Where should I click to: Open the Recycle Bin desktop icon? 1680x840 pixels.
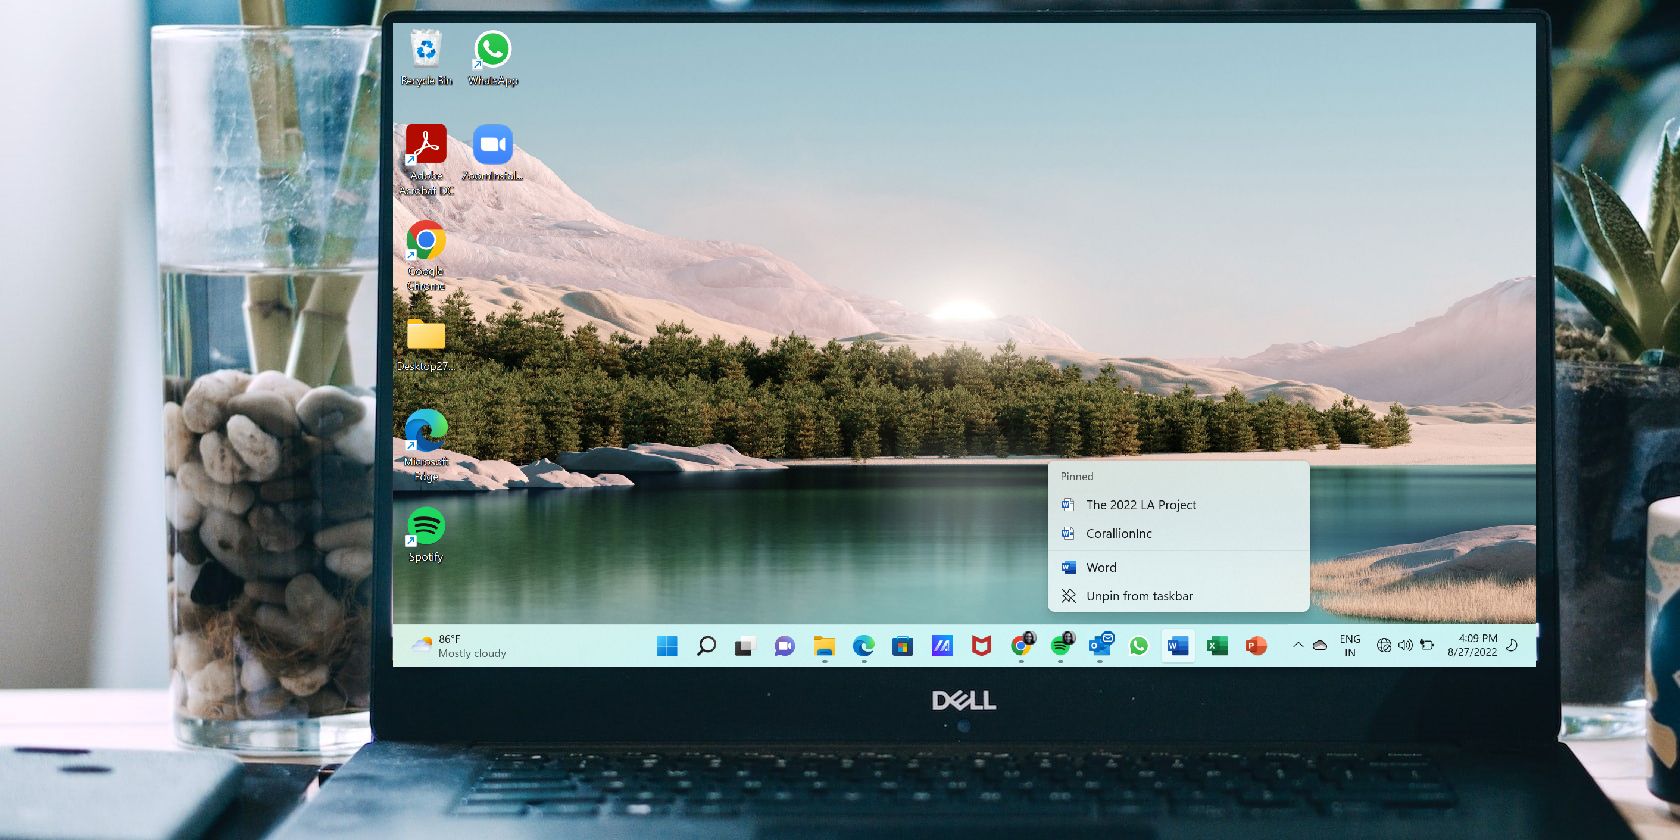pyautogui.click(x=426, y=58)
